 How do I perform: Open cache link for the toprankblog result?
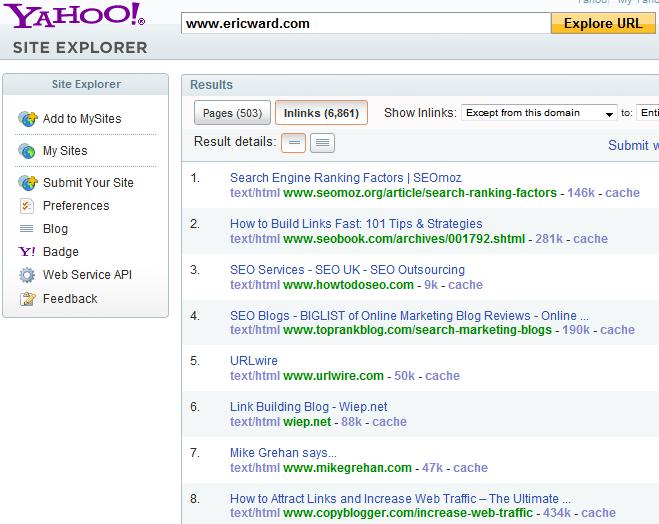617,330
